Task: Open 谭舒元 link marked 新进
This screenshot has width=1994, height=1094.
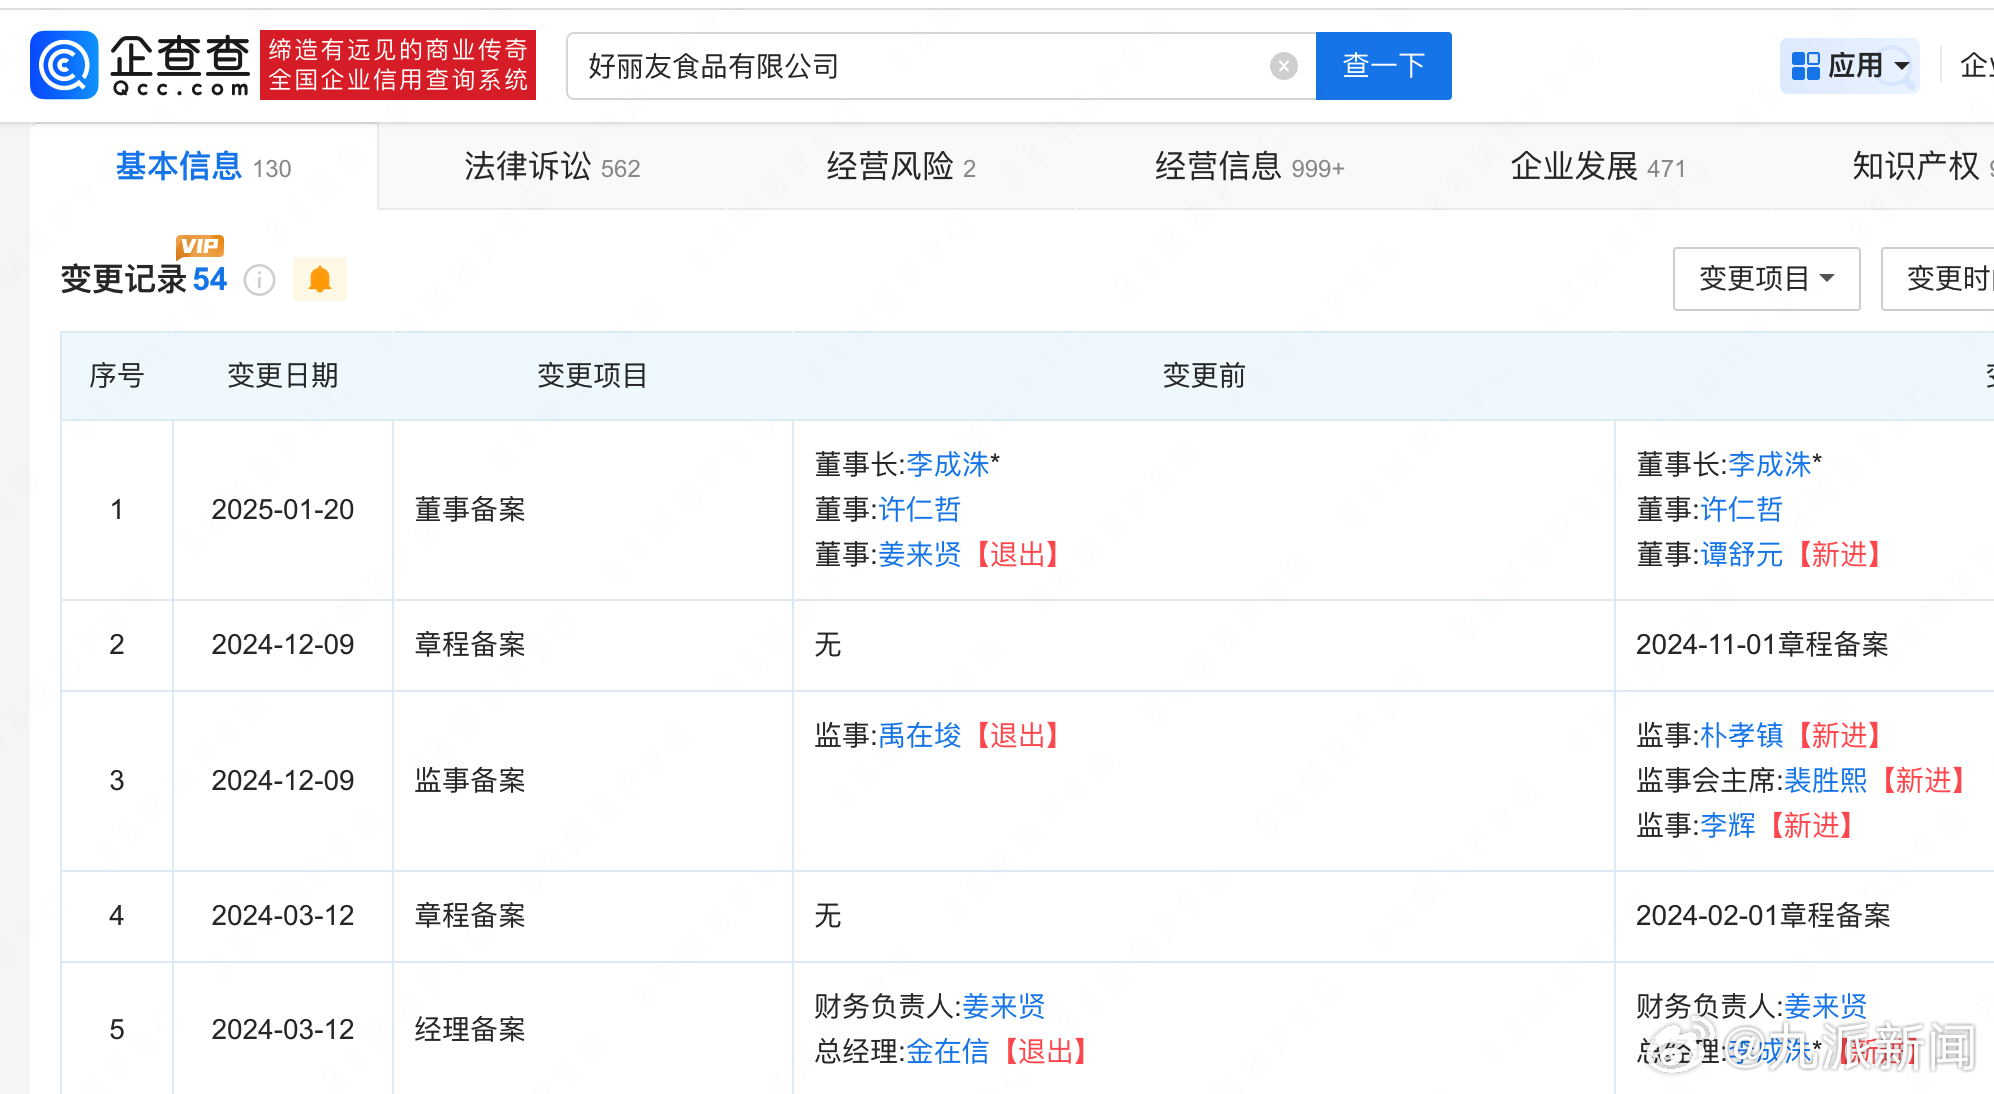Action: coord(1741,554)
